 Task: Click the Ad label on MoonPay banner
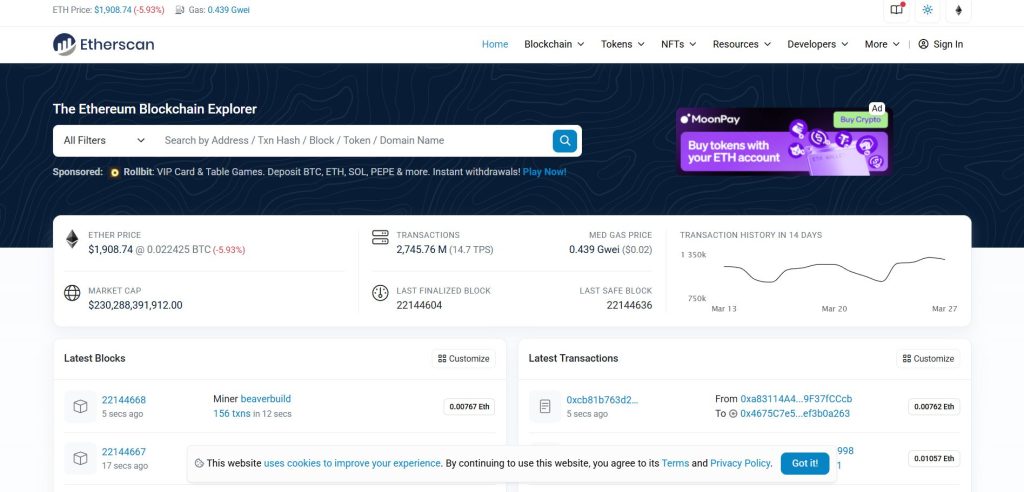876,108
